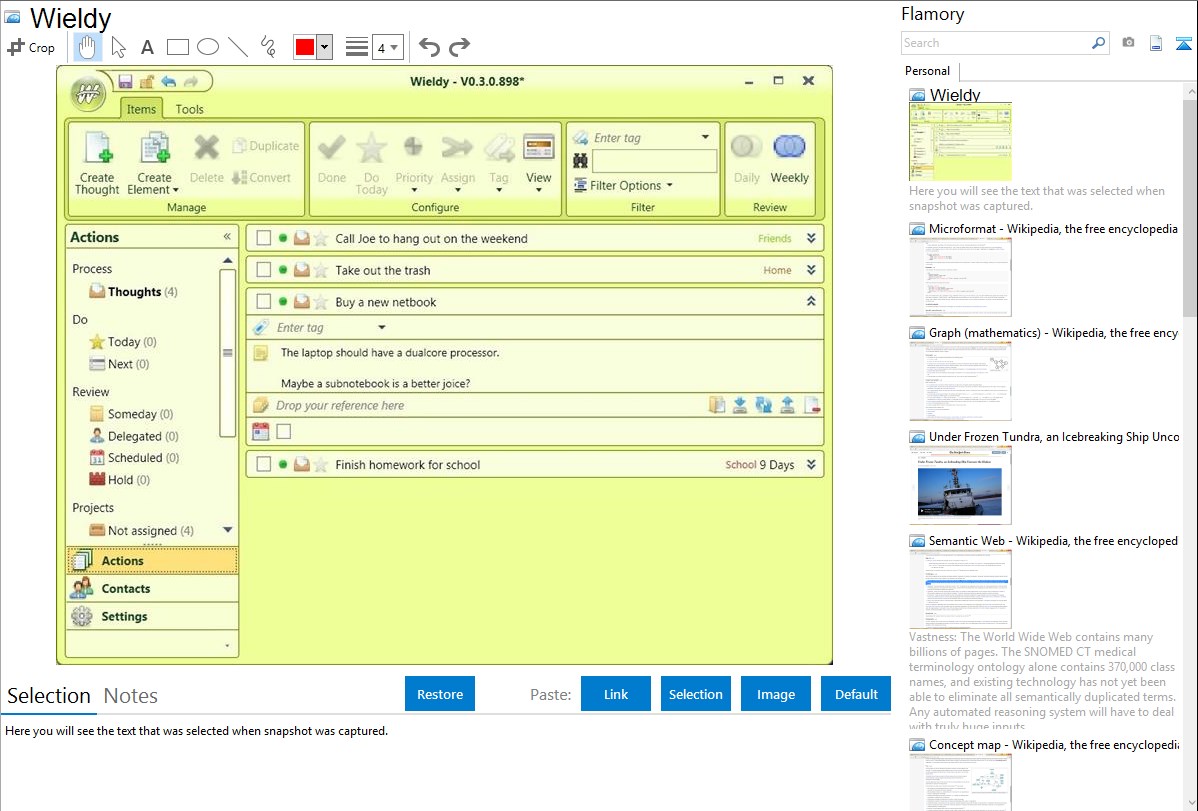Click the note icon beside laptop text
1198x811 pixels.
click(x=261, y=353)
